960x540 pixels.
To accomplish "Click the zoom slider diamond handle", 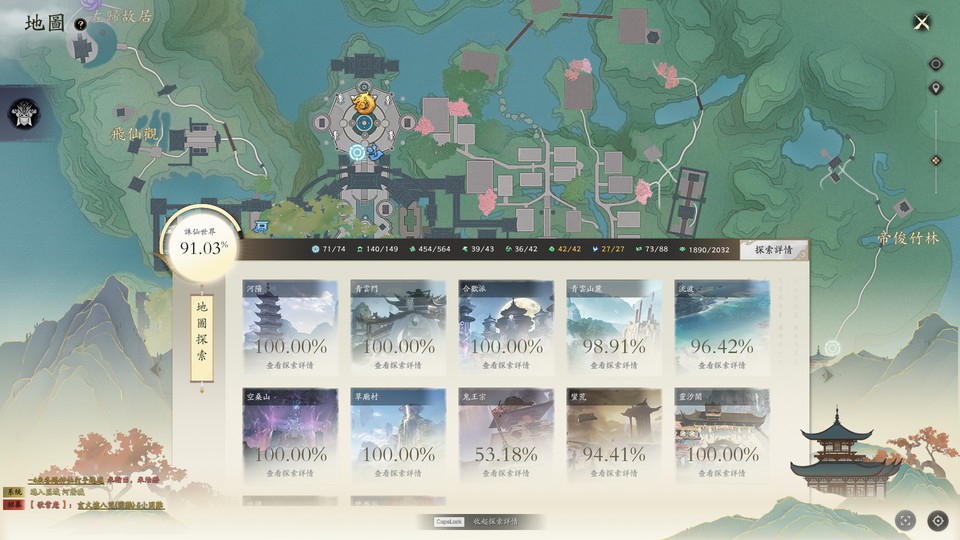I will pyautogui.click(x=936, y=160).
